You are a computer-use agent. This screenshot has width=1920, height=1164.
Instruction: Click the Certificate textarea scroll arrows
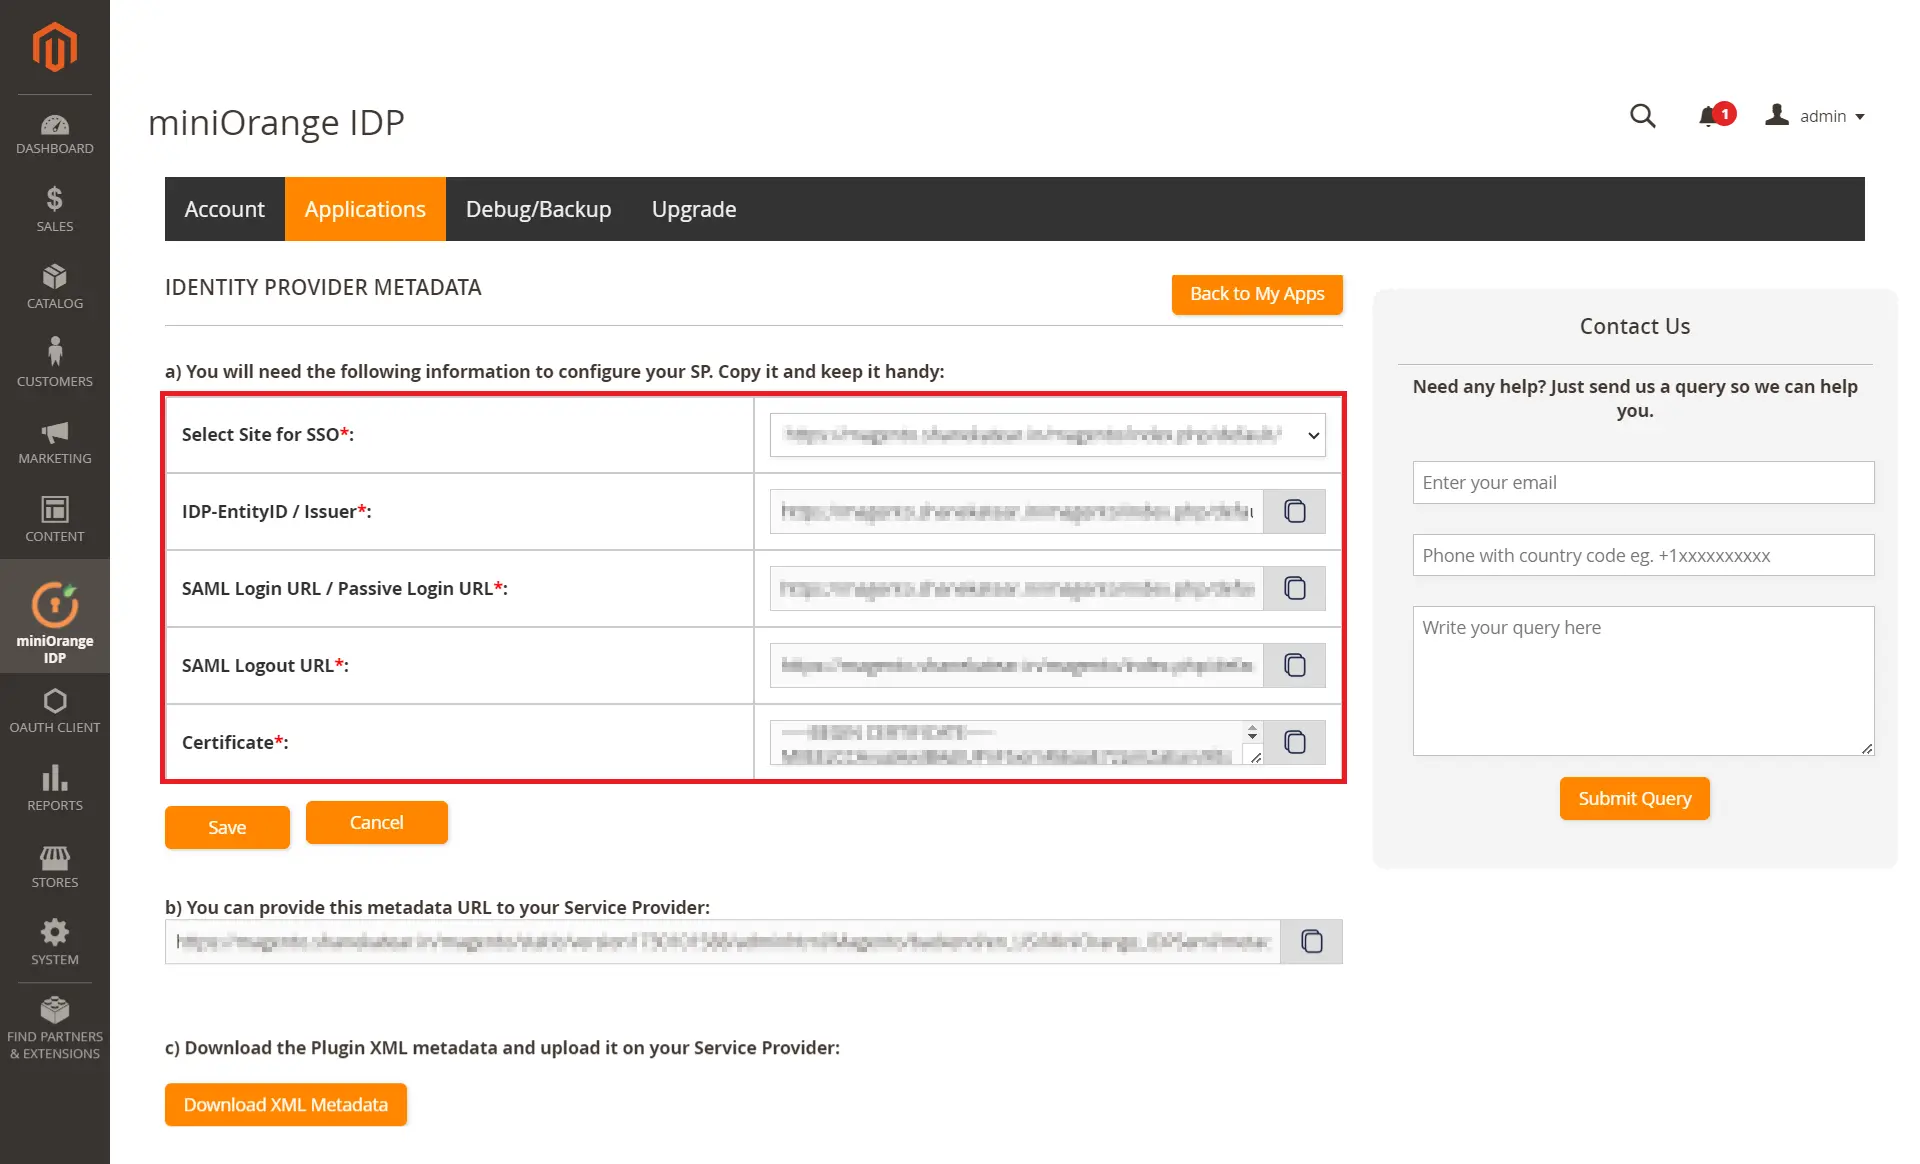1252,732
